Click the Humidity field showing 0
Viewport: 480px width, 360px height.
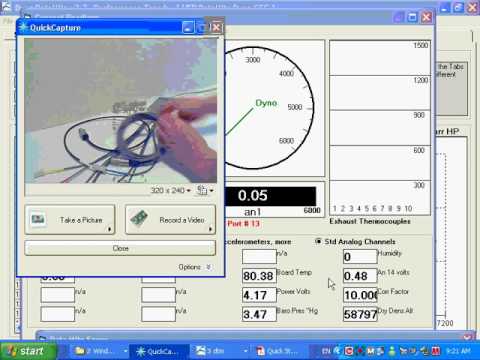pyautogui.click(x=360, y=257)
